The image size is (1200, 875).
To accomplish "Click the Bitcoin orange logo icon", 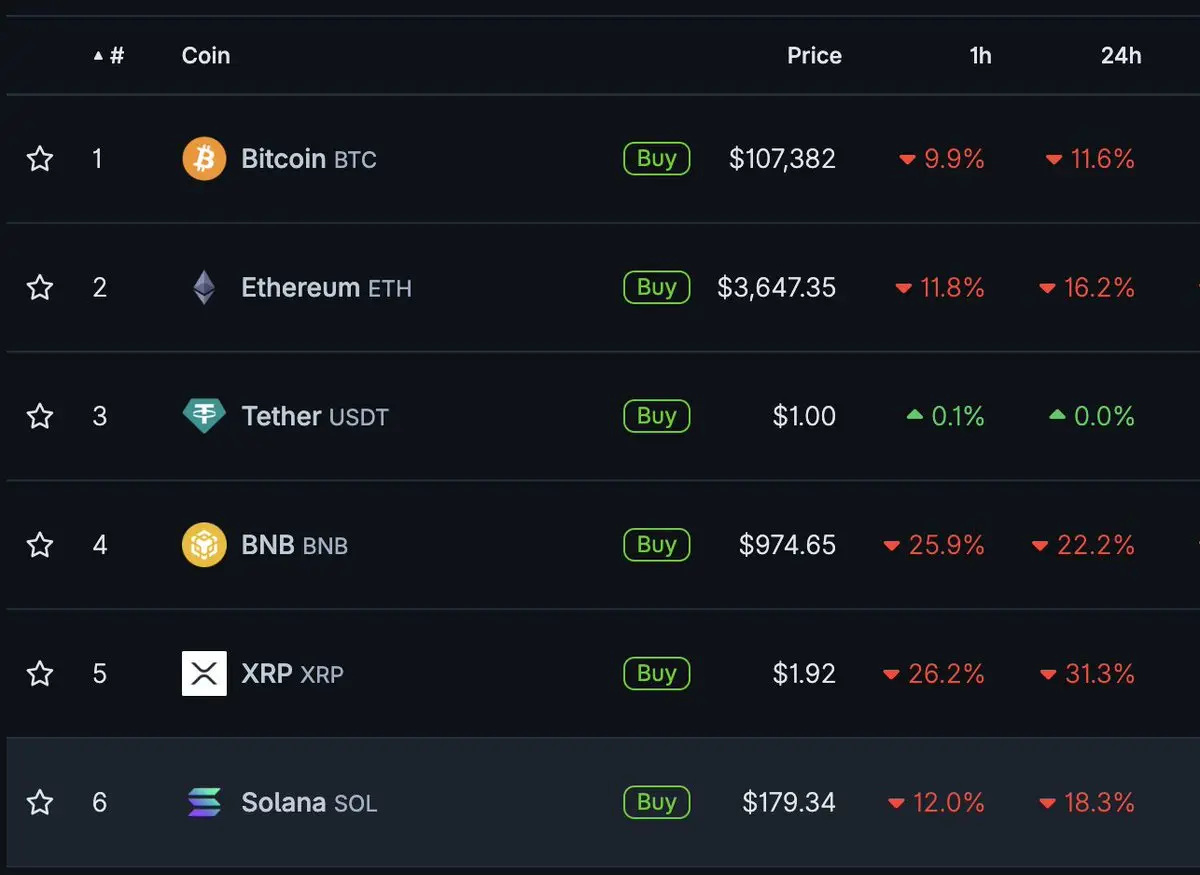I will tap(204, 159).
